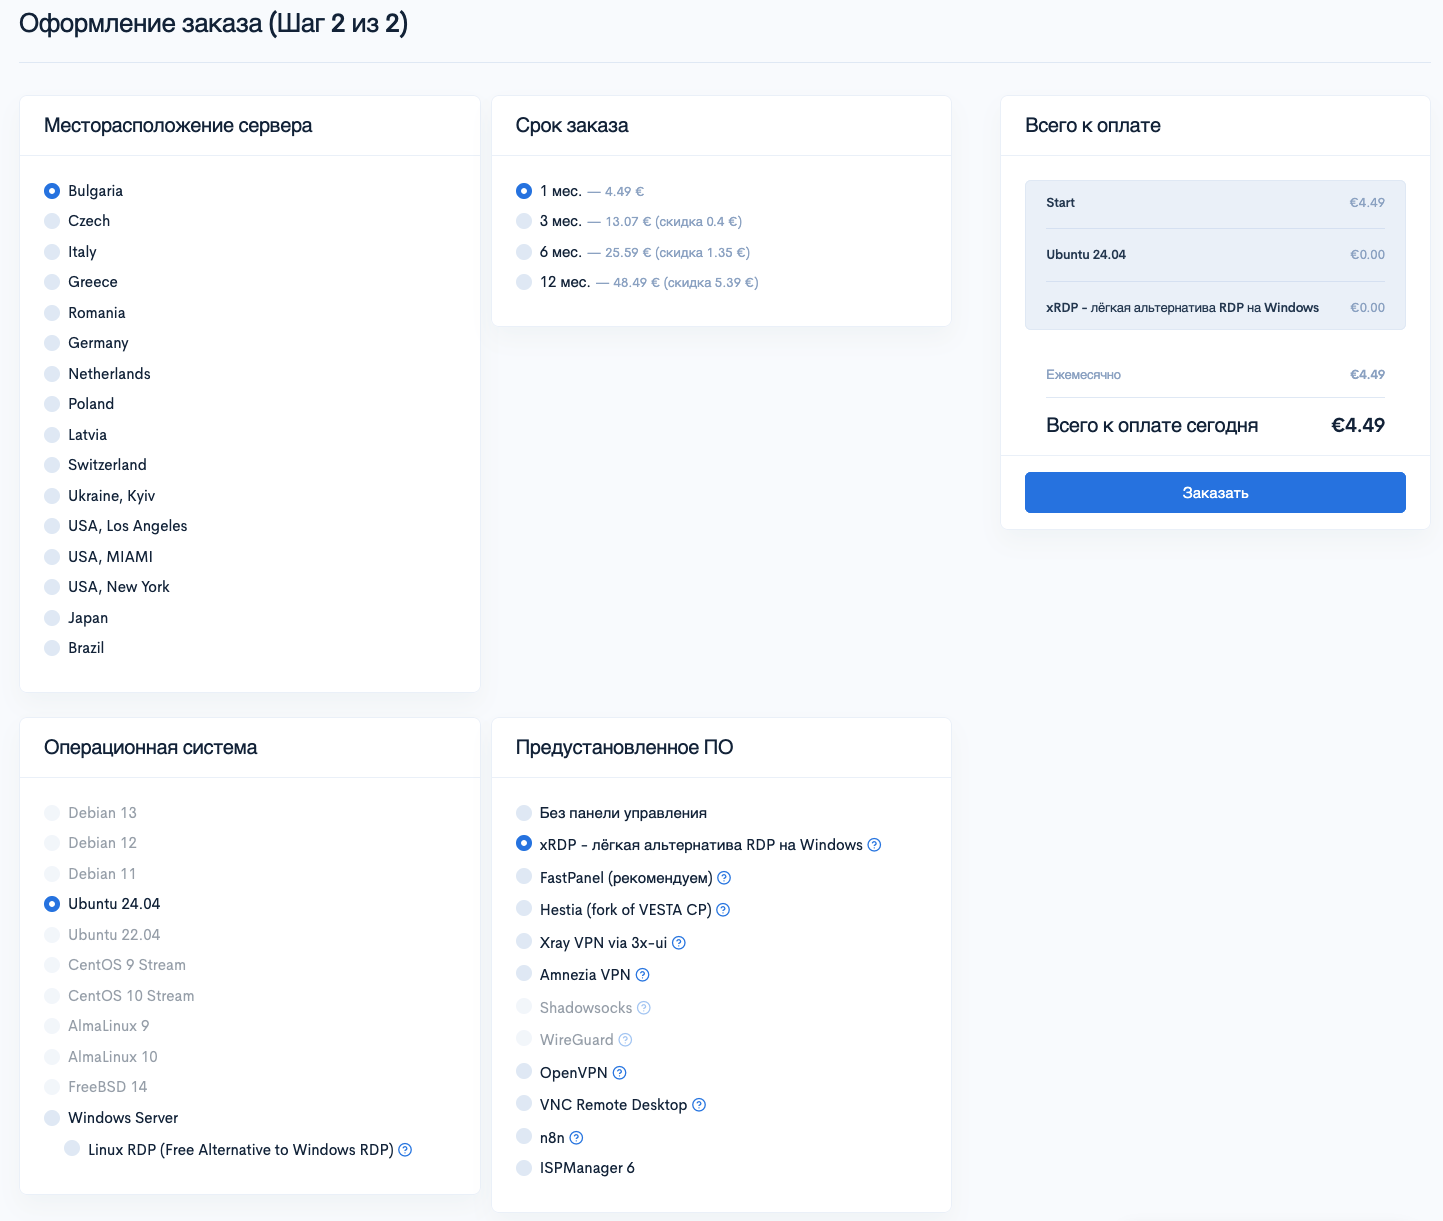This screenshot has width=1443, height=1221.
Task: Select AlmaLinux 10 option
Action: click(52, 1057)
